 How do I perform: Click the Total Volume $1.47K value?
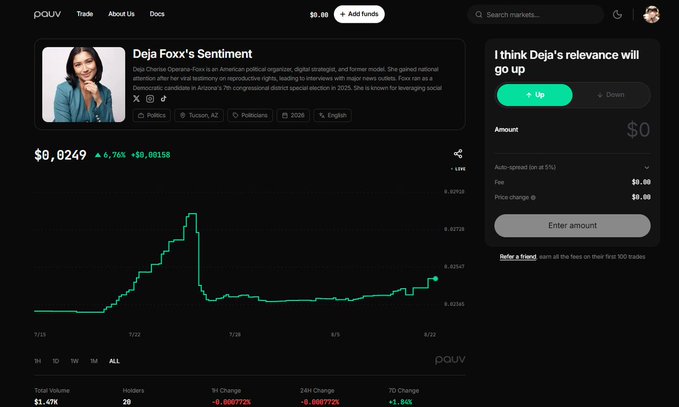click(x=46, y=402)
